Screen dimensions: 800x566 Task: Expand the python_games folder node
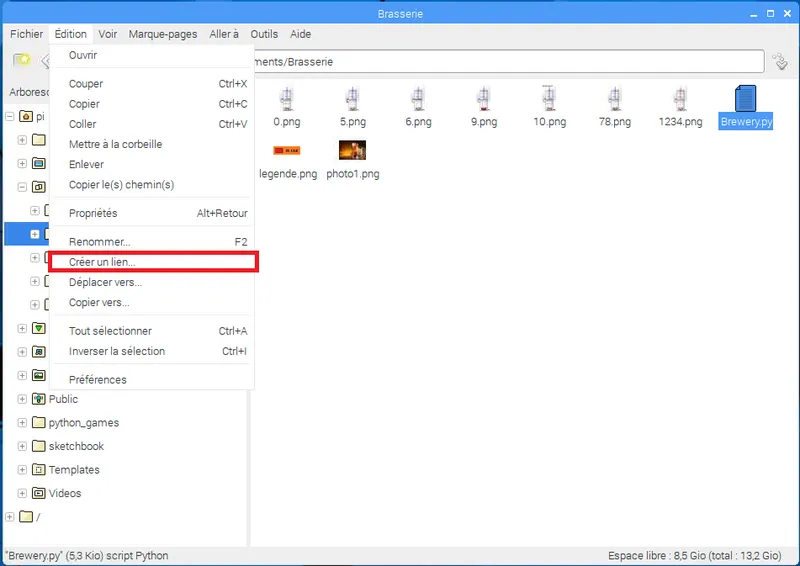(x=22, y=423)
